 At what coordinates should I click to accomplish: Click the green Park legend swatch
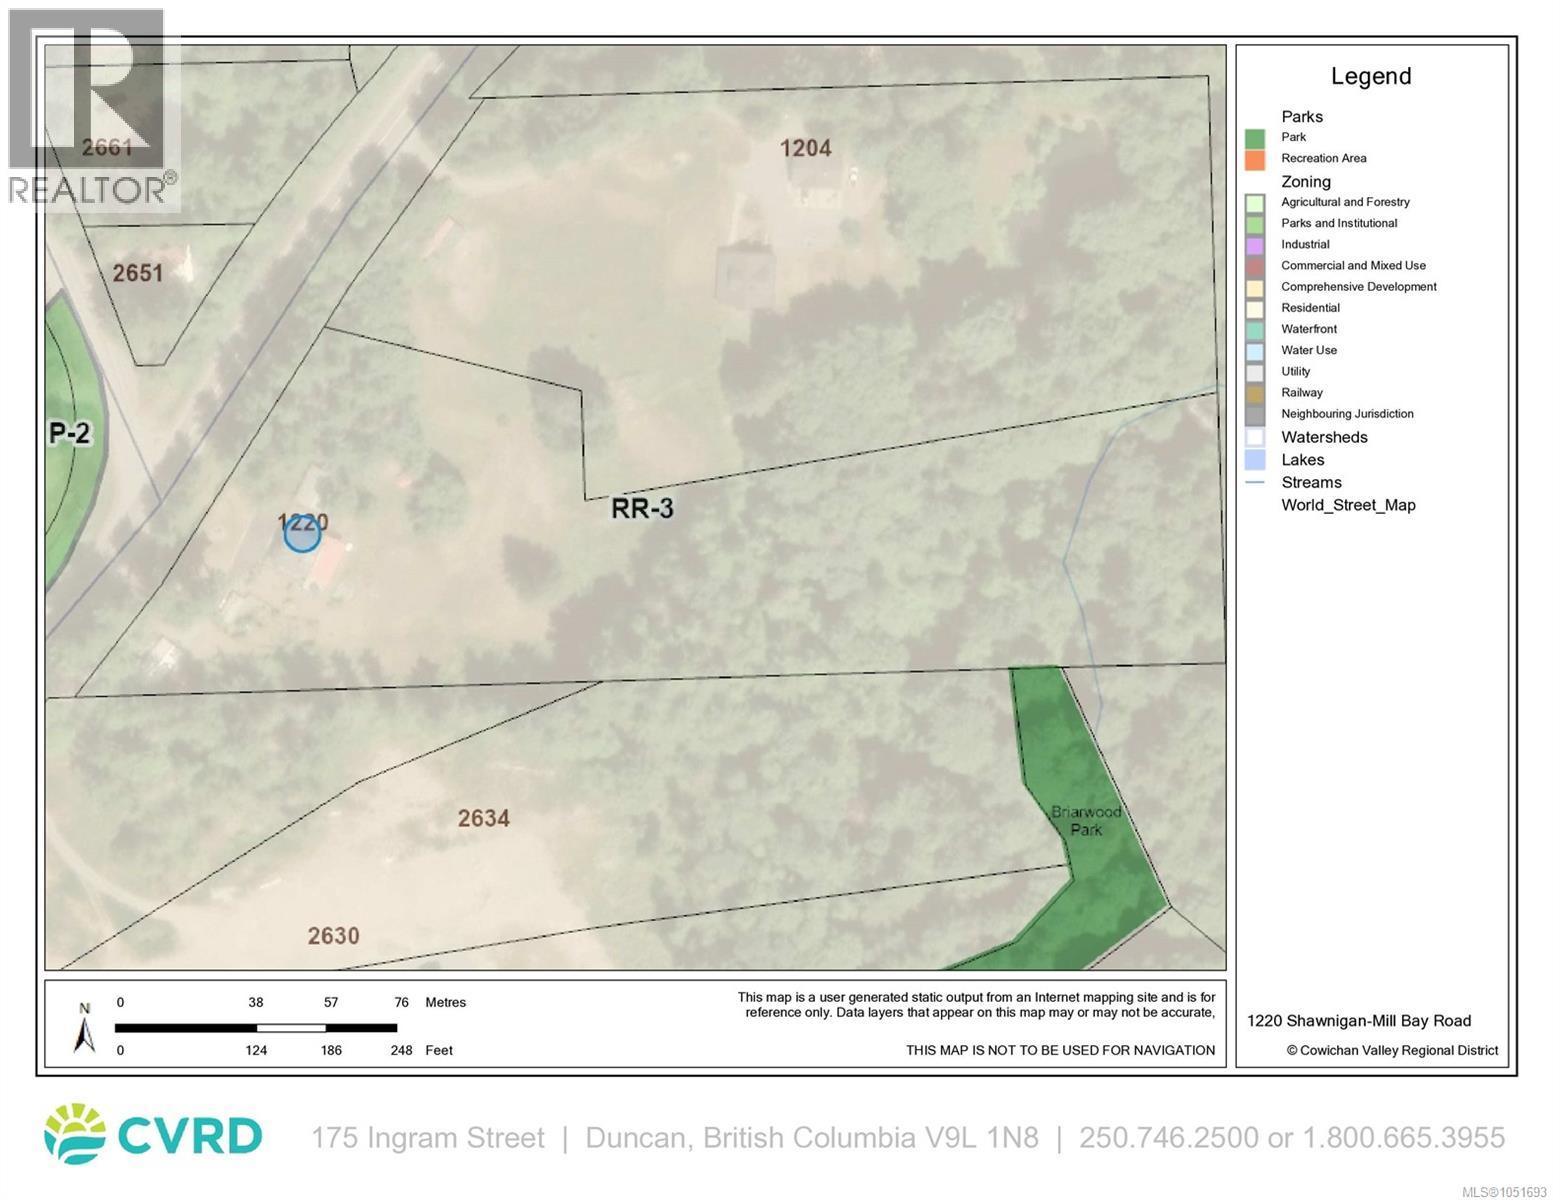(x=1255, y=138)
